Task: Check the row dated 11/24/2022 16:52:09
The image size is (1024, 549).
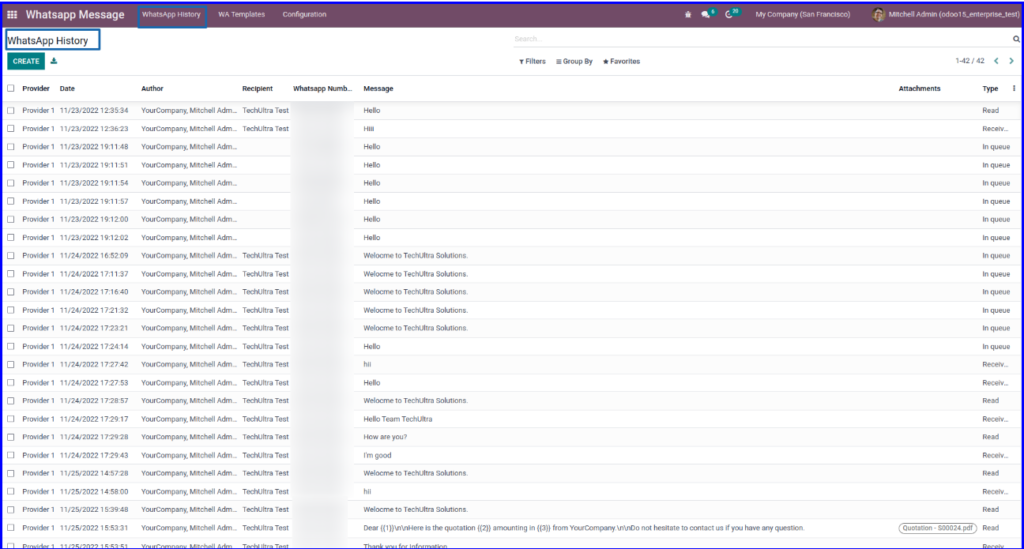Action: [x=10, y=256]
